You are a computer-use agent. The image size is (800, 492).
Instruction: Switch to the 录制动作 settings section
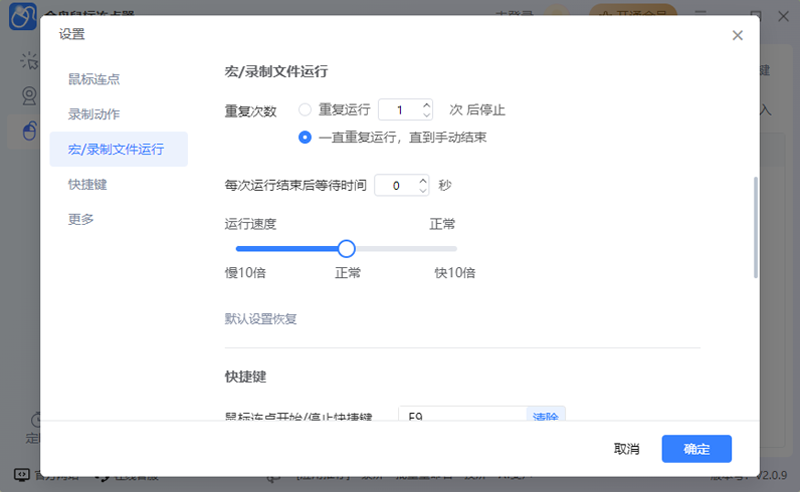(x=94, y=114)
